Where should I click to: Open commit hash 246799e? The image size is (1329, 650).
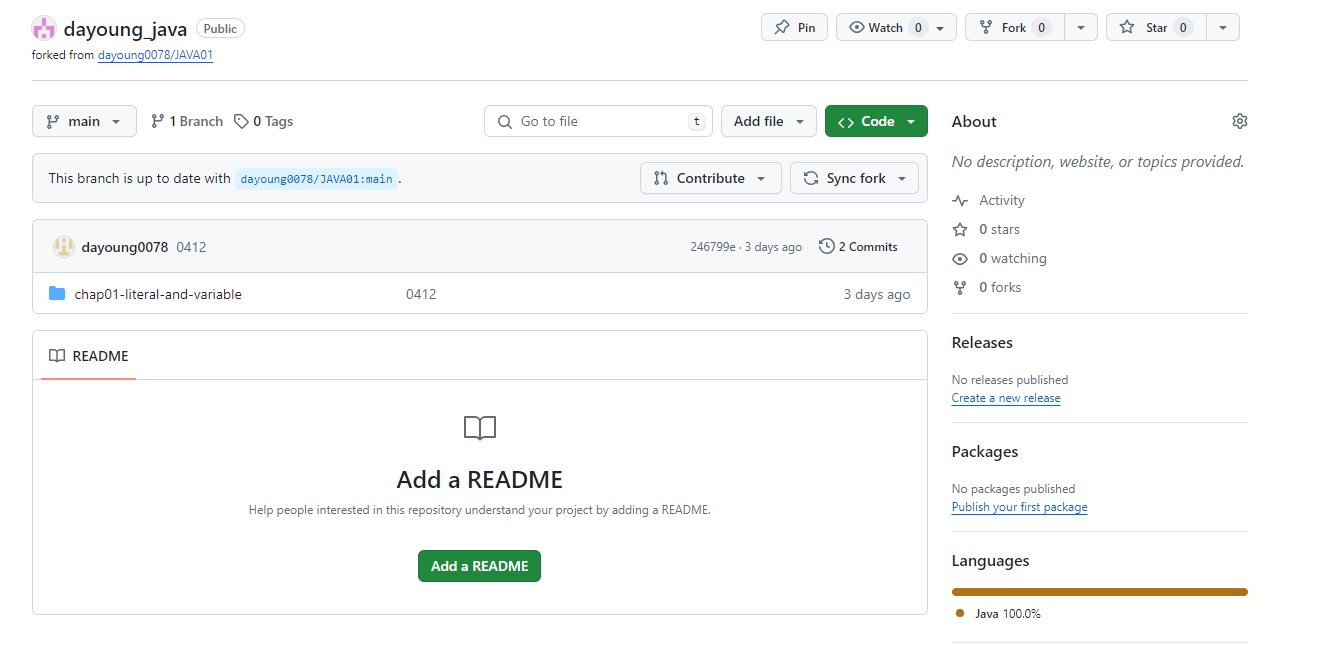coord(713,247)
